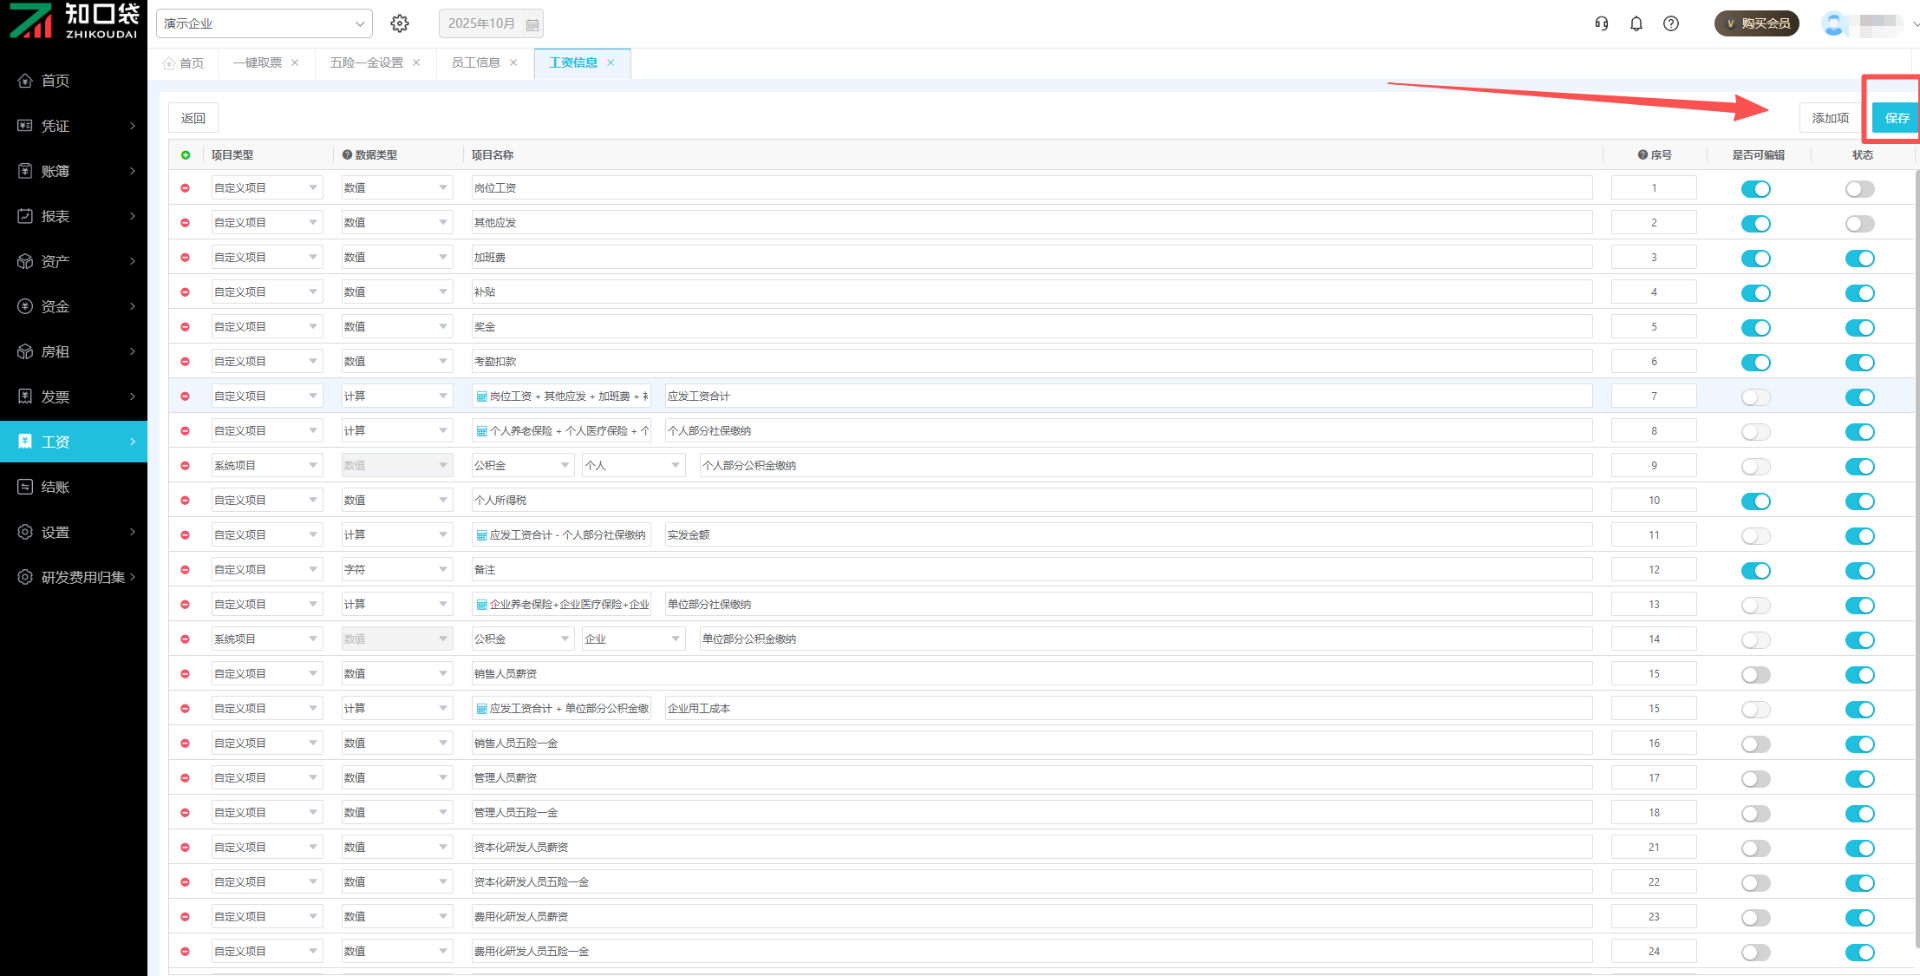Open the 演示企业 company dropdown
This screenshot has height=976, width=1920.
[264, 24]
